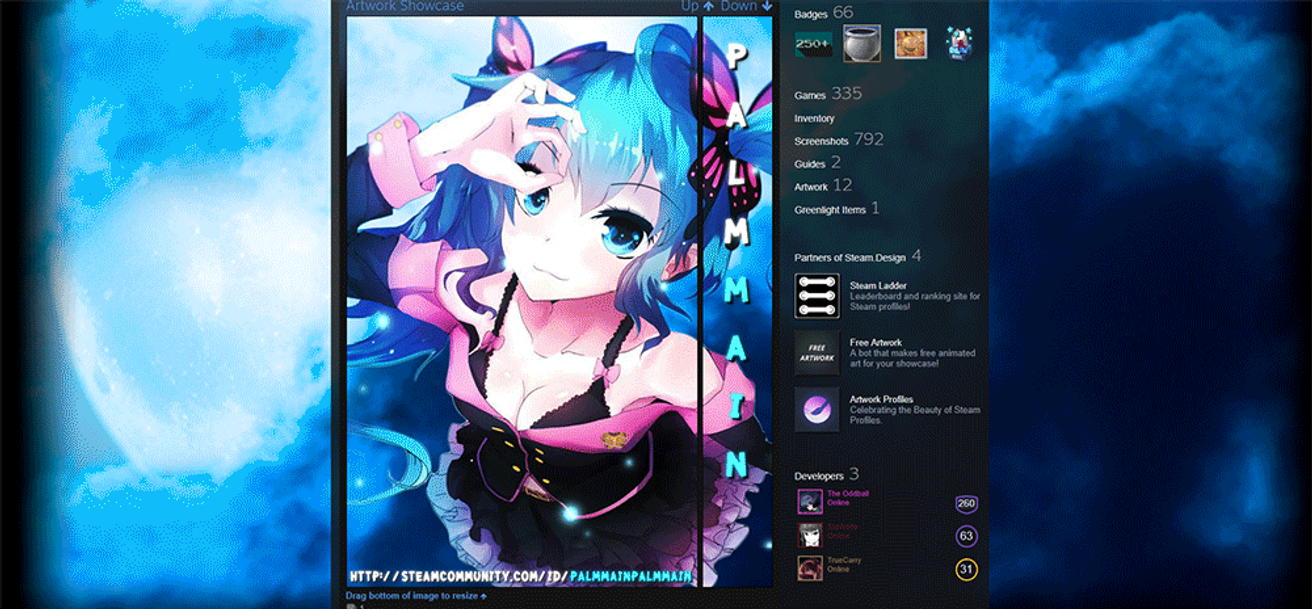Open the Inventory link
Image resolution: width=1312 pixels, height=609 pixels.
coord(814,119)
